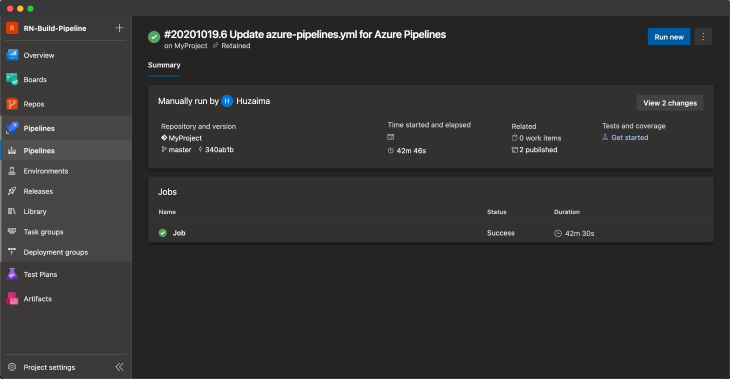Click the RN-Build-Pipeline project avatar
The image size is (730, 379).
coord(12,28)
